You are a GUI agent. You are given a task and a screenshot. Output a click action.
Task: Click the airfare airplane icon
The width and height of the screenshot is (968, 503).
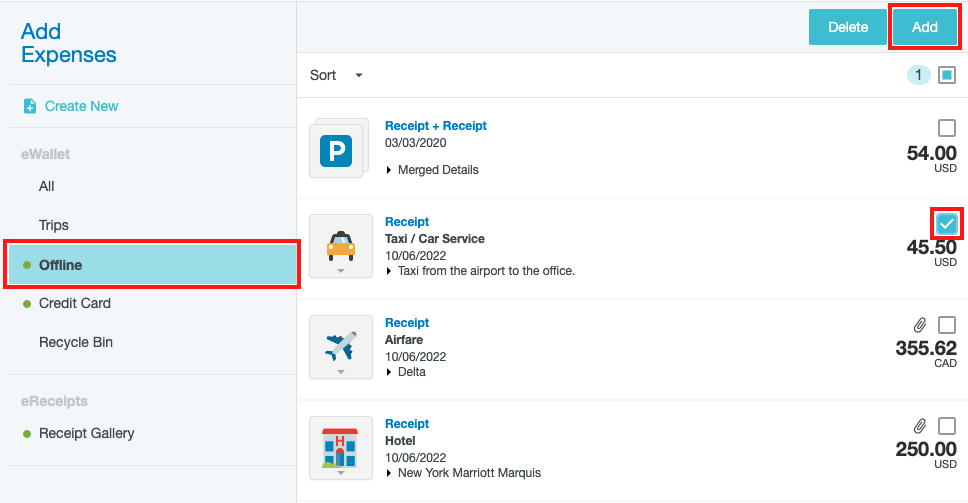pos(340,346)
